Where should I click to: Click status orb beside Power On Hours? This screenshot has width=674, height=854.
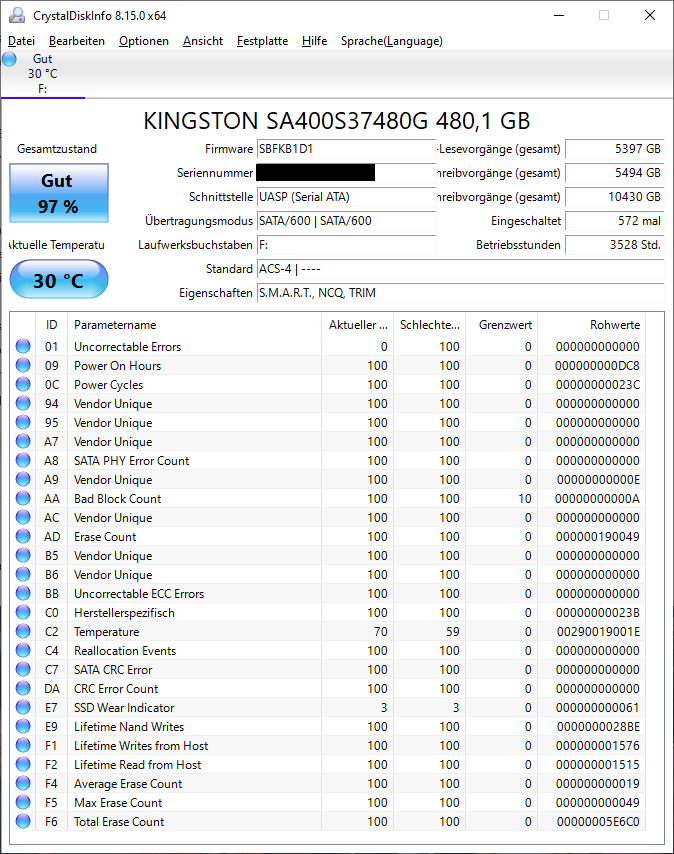(23, 366)
